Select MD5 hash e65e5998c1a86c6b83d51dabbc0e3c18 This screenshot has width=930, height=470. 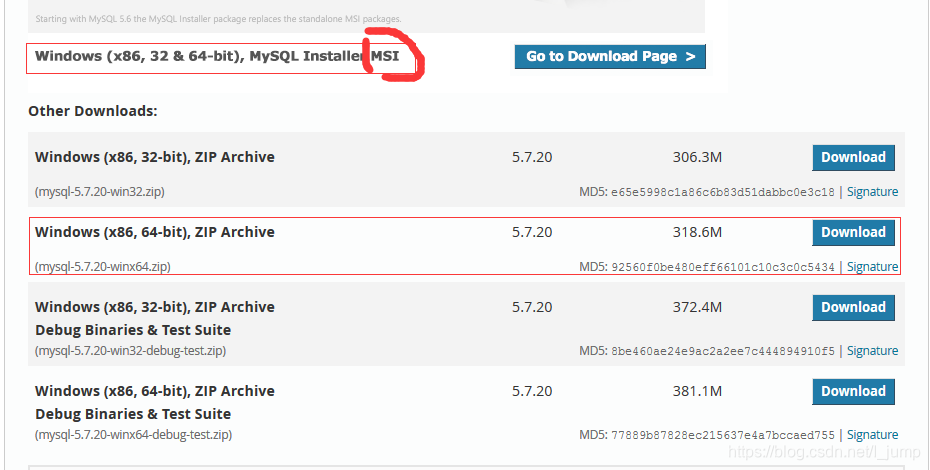pyautogui.click(x=722, y=192)
